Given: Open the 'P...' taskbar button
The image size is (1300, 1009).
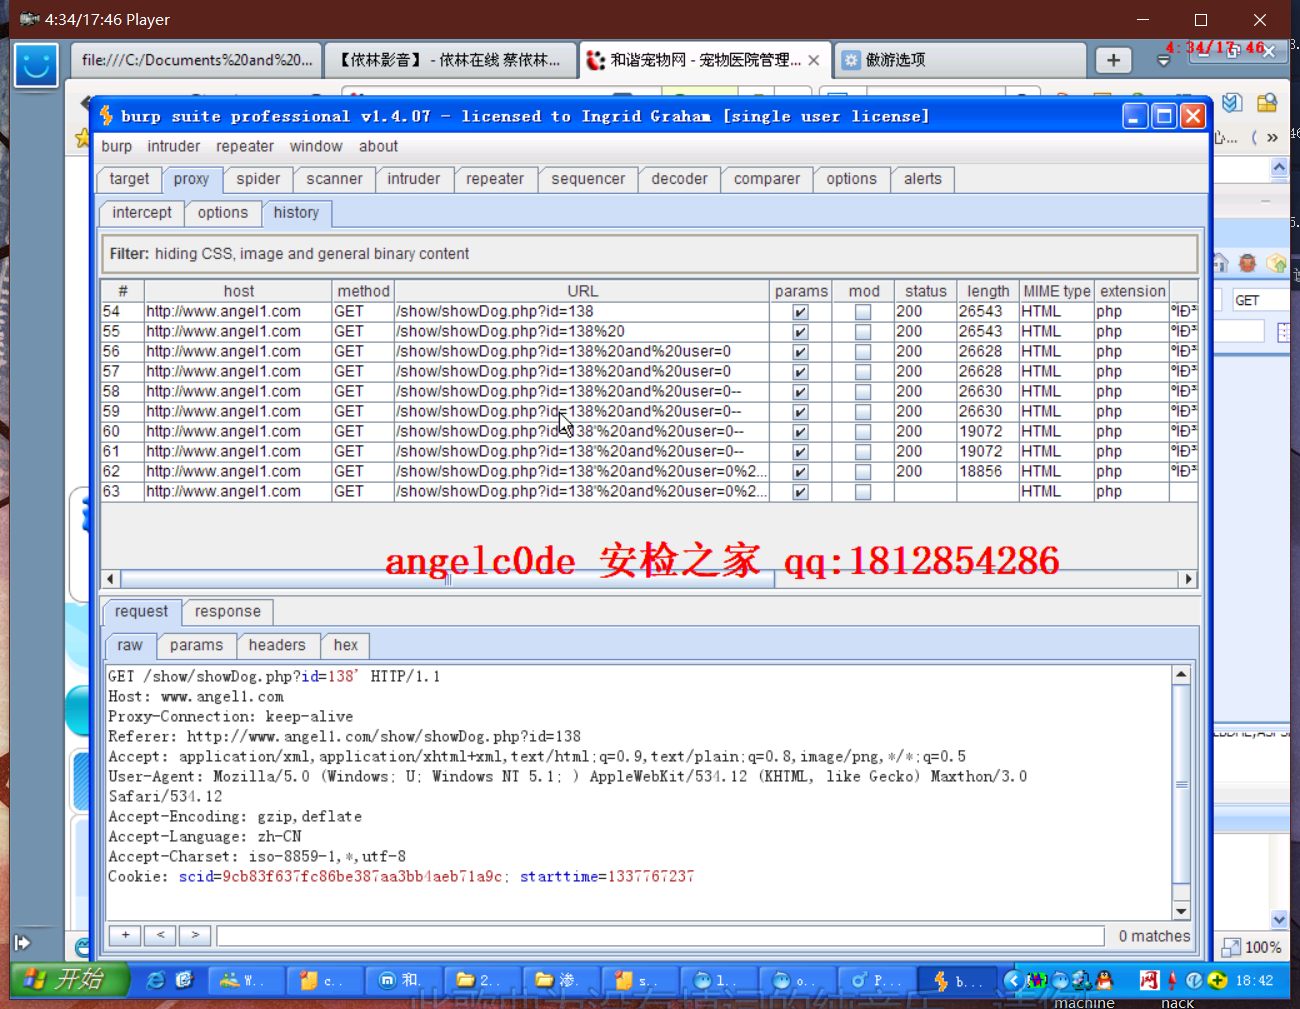Looking at the screenshot, I should [x=877, y=981].
